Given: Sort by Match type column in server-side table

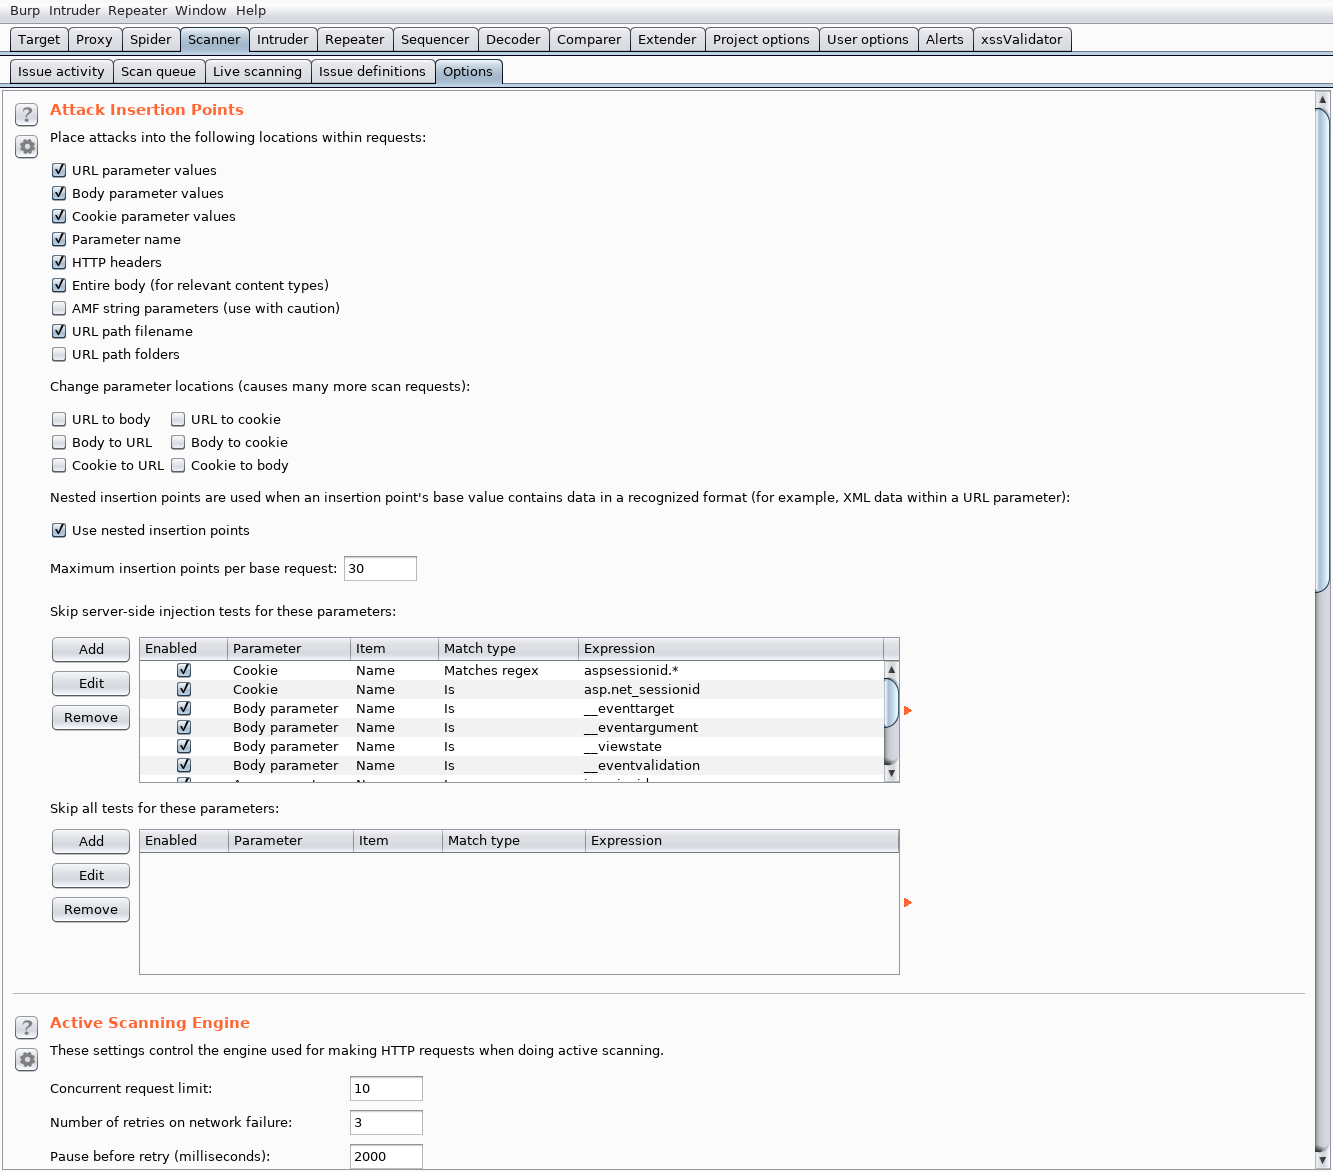Looking at the screenshot, I should 508,649.
